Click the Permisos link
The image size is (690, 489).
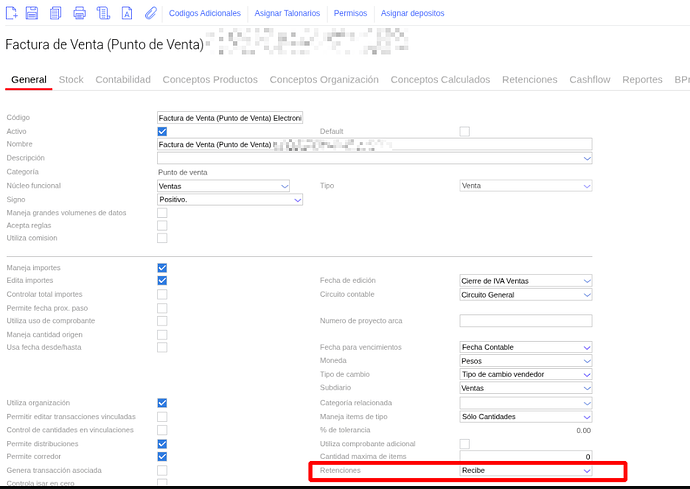click(x=350, y=13)
